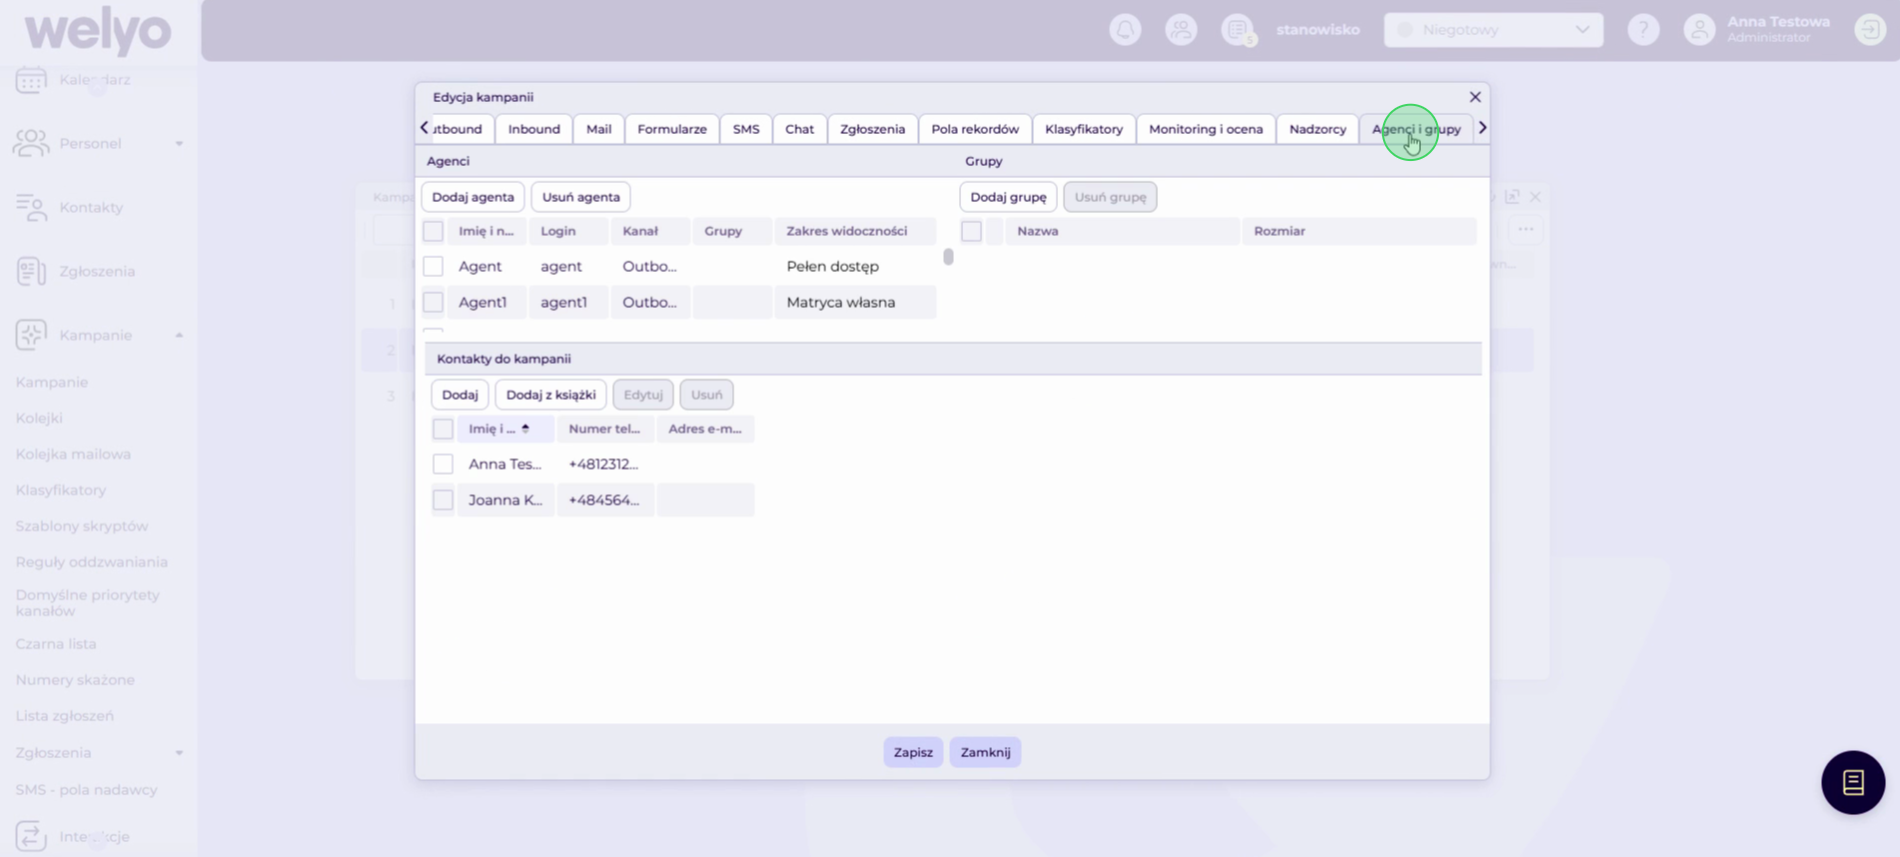Open Numery skażone in the sidebar
Viewport: 1900px width, 857px height.
[75, 680]
